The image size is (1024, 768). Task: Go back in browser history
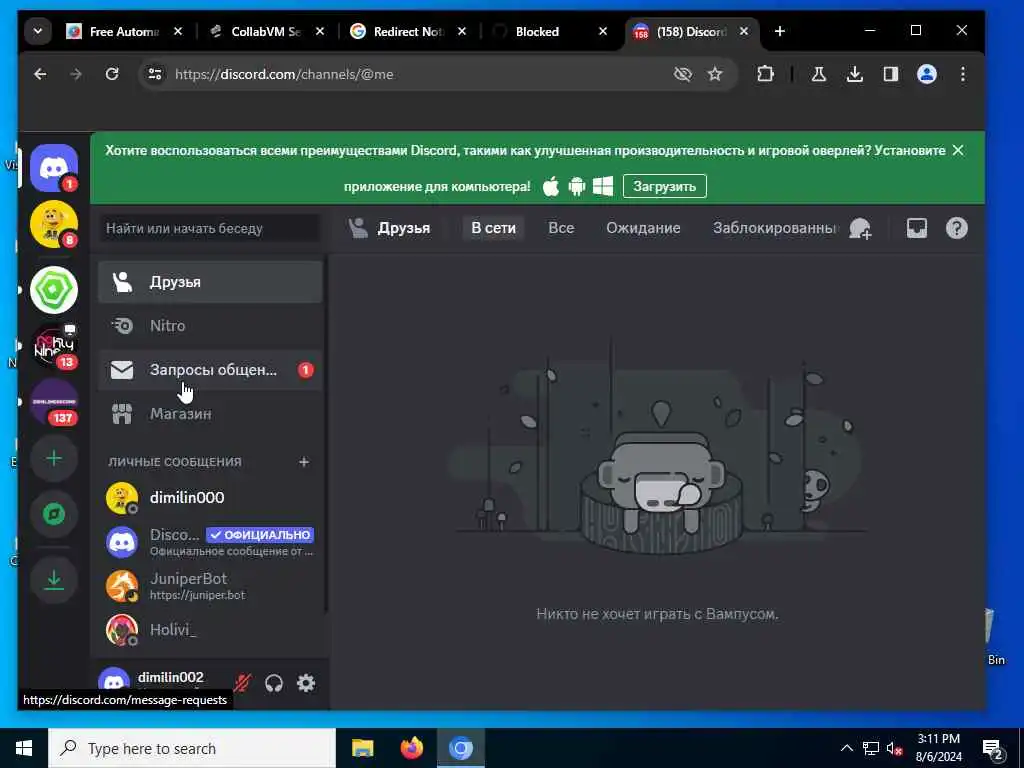(40, 74)
